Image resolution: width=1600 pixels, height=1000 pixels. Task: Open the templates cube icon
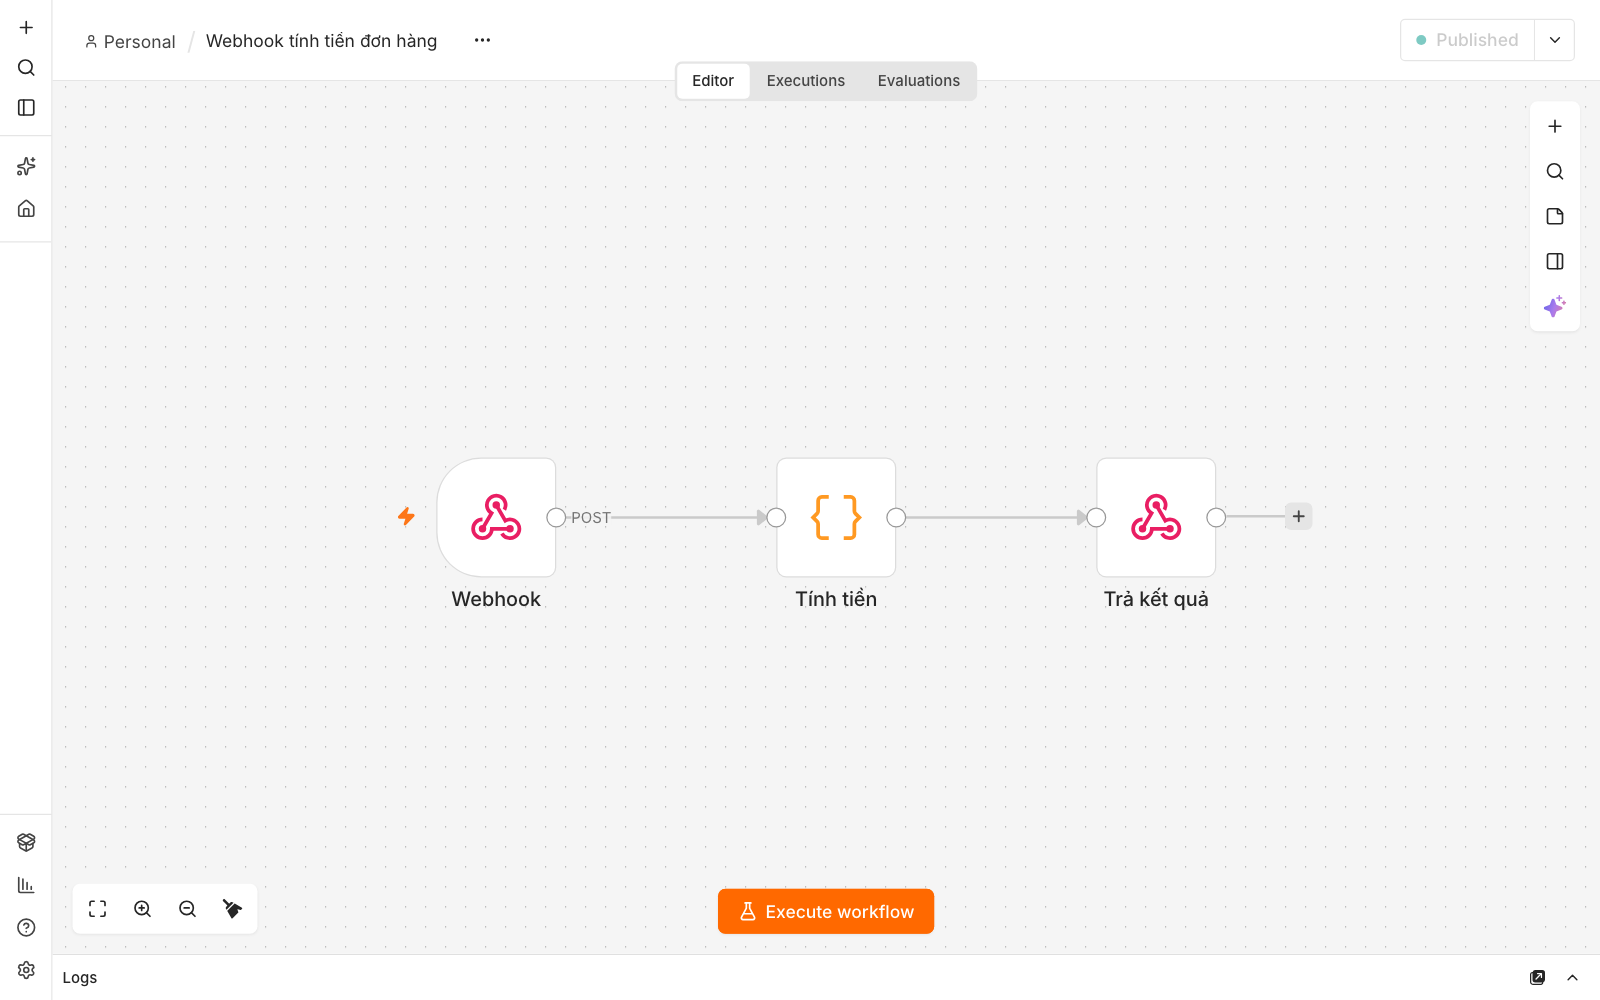tap(26, 842)
